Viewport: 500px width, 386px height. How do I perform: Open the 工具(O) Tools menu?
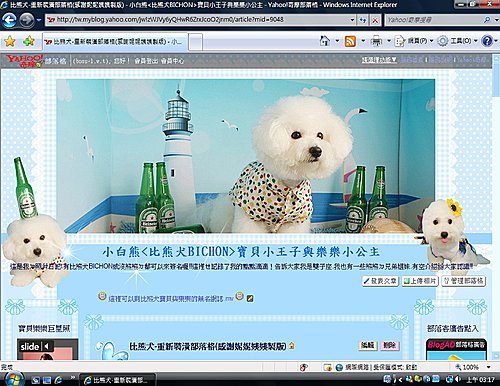457,41
